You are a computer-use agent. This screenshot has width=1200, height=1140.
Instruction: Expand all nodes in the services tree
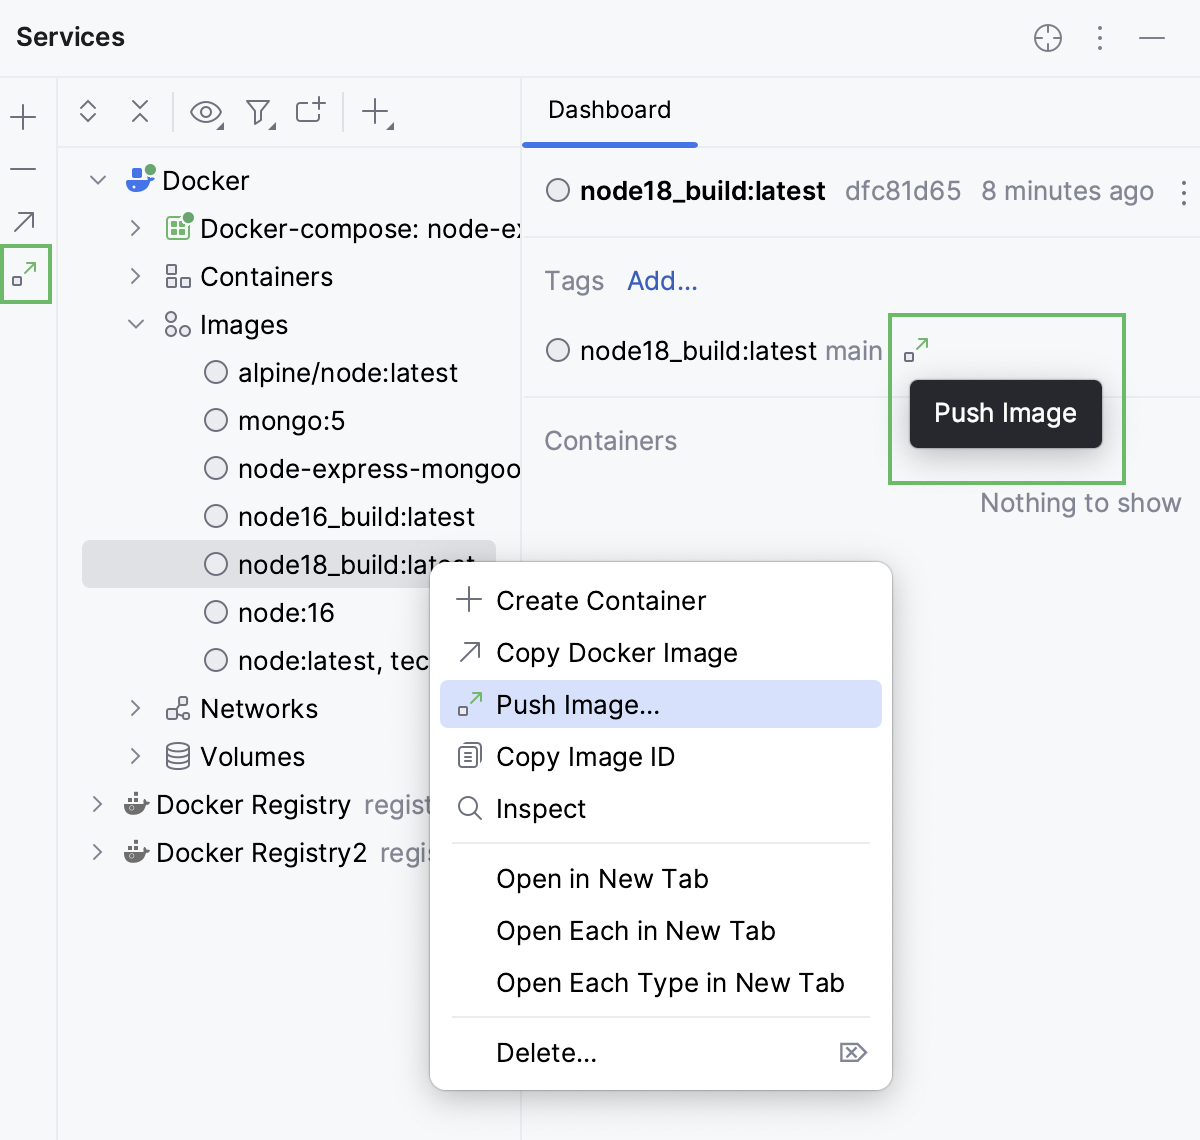pyautogui.click(x=88, y=112)
